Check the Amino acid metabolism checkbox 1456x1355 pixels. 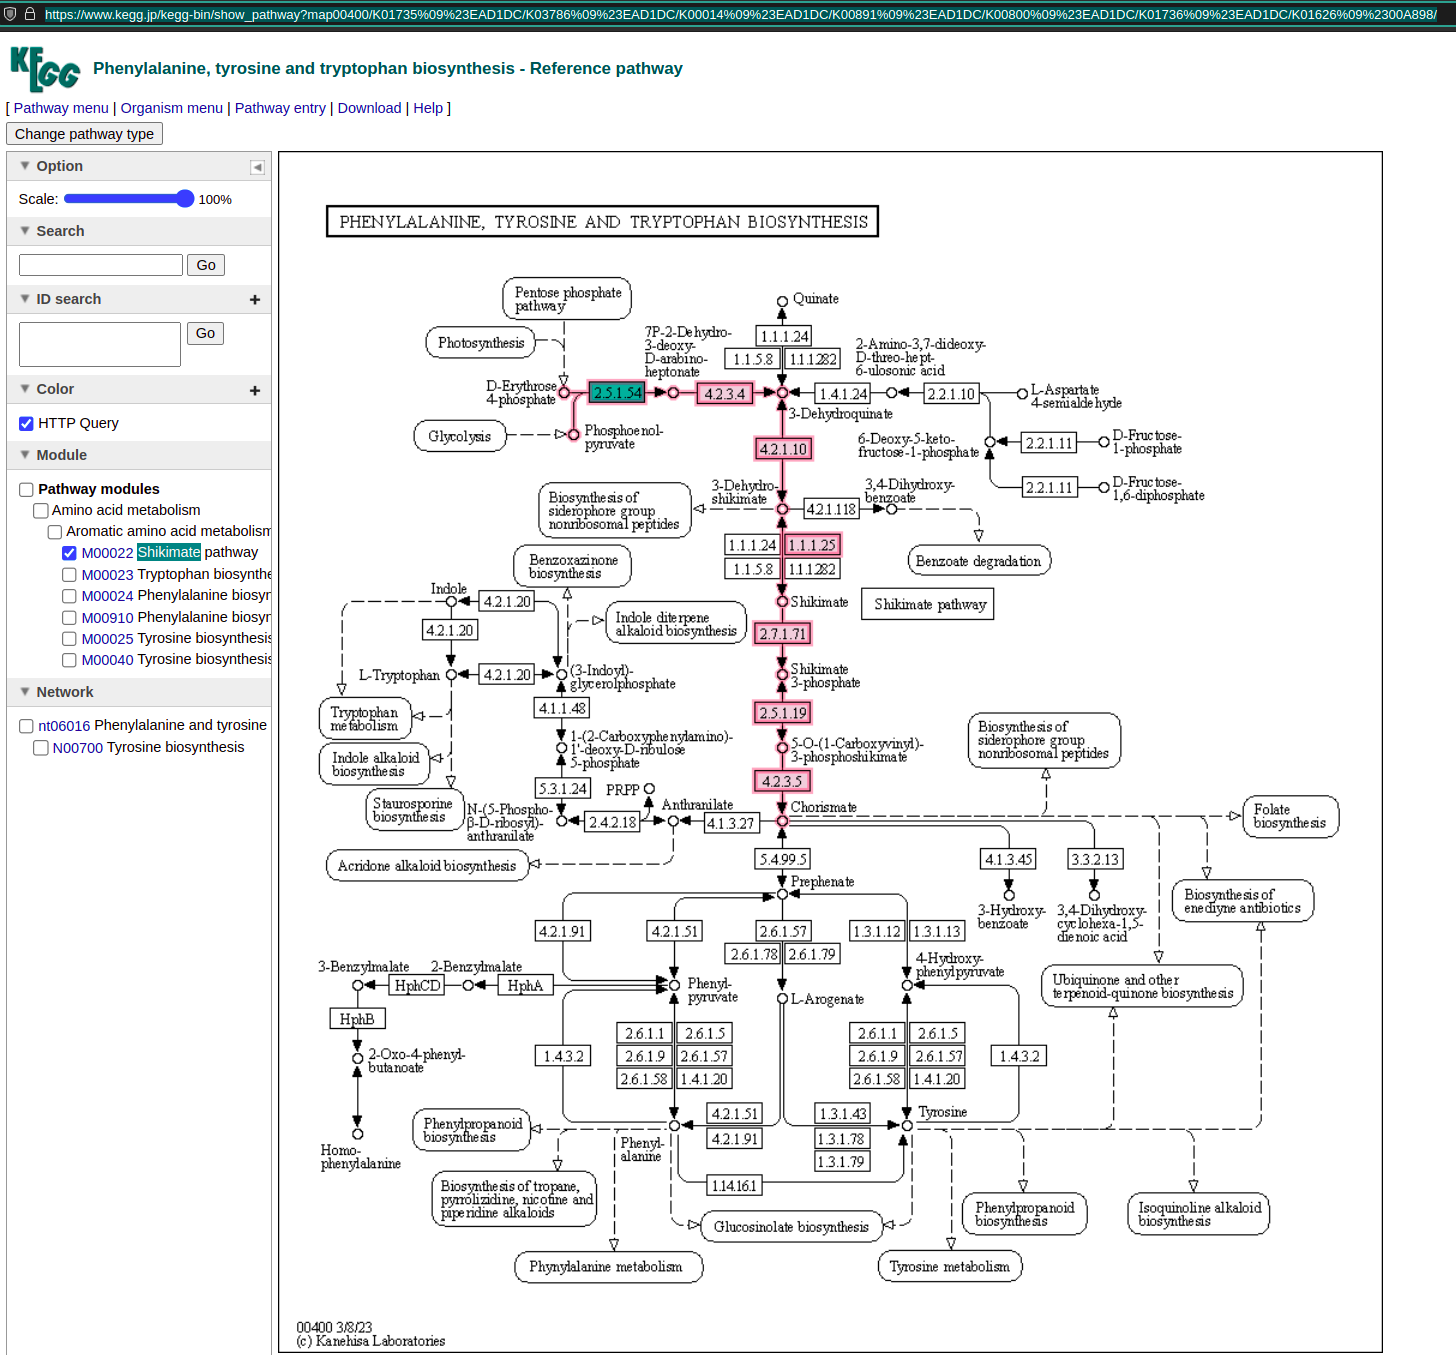coord(41,511)
